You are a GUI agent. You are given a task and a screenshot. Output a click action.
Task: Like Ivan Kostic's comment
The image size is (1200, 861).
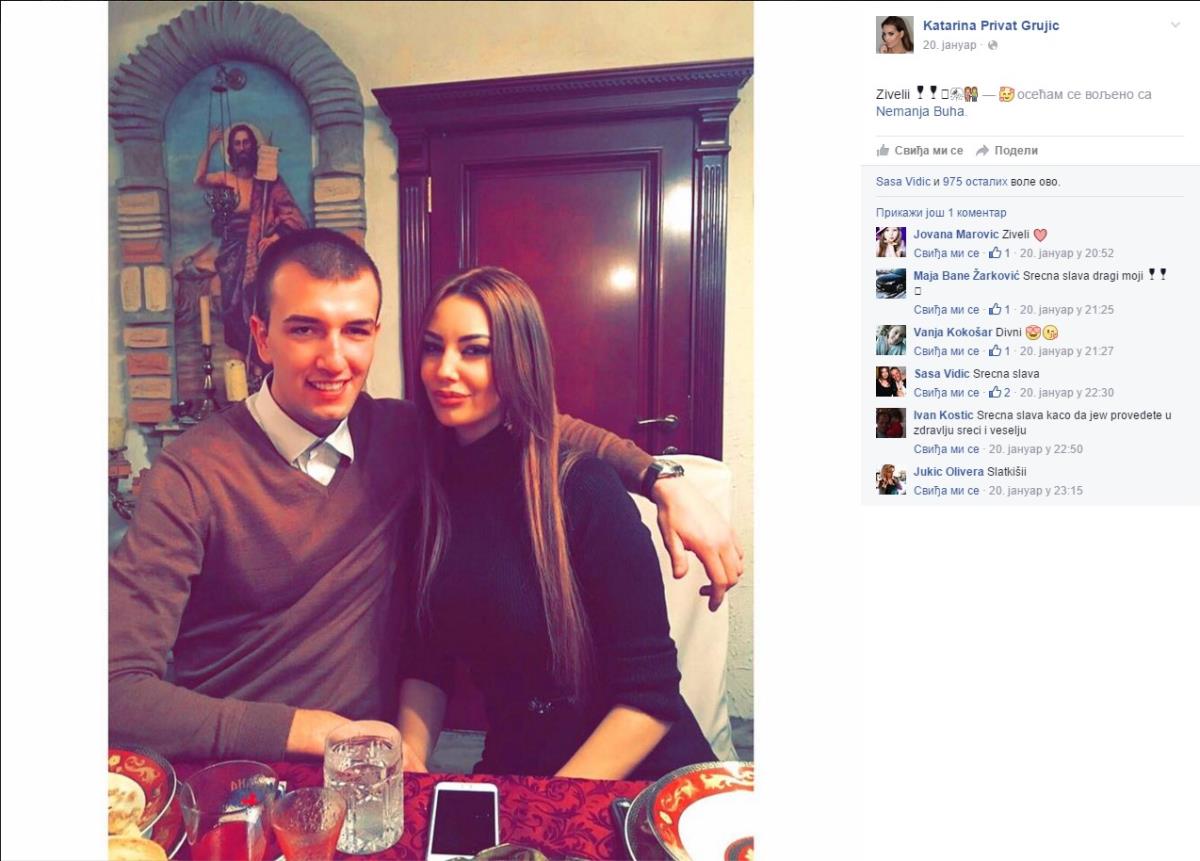[946, 450]
